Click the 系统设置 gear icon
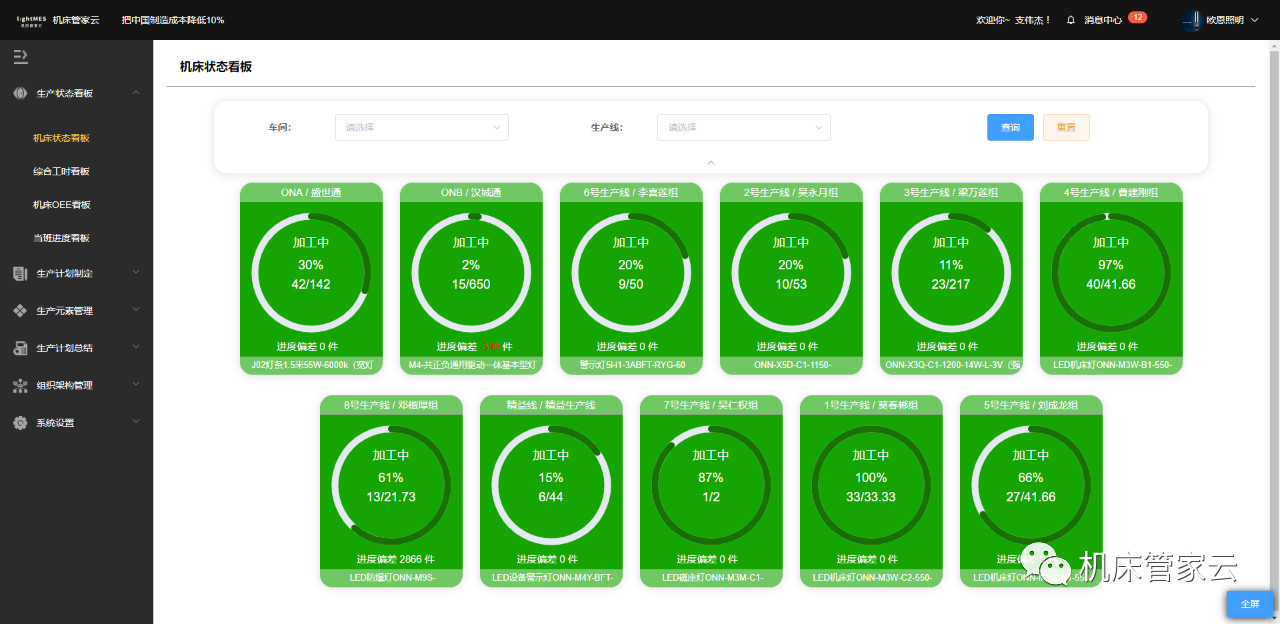The height and width of the screenshot is (624, 1280). click(x=20, y=423)
